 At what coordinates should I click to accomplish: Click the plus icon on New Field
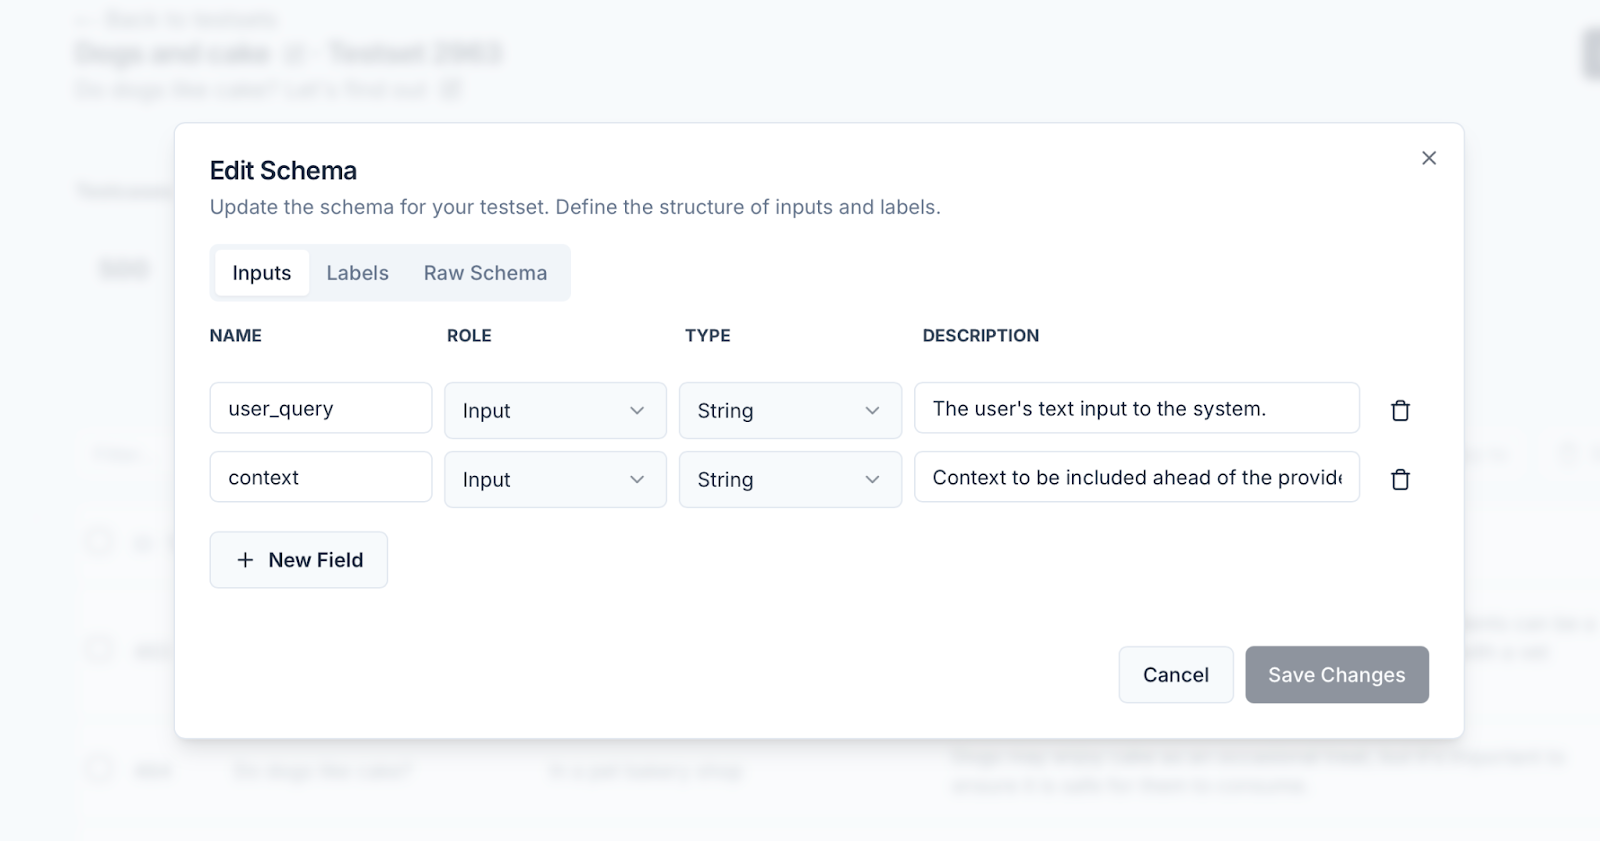(x=245, y=560)
